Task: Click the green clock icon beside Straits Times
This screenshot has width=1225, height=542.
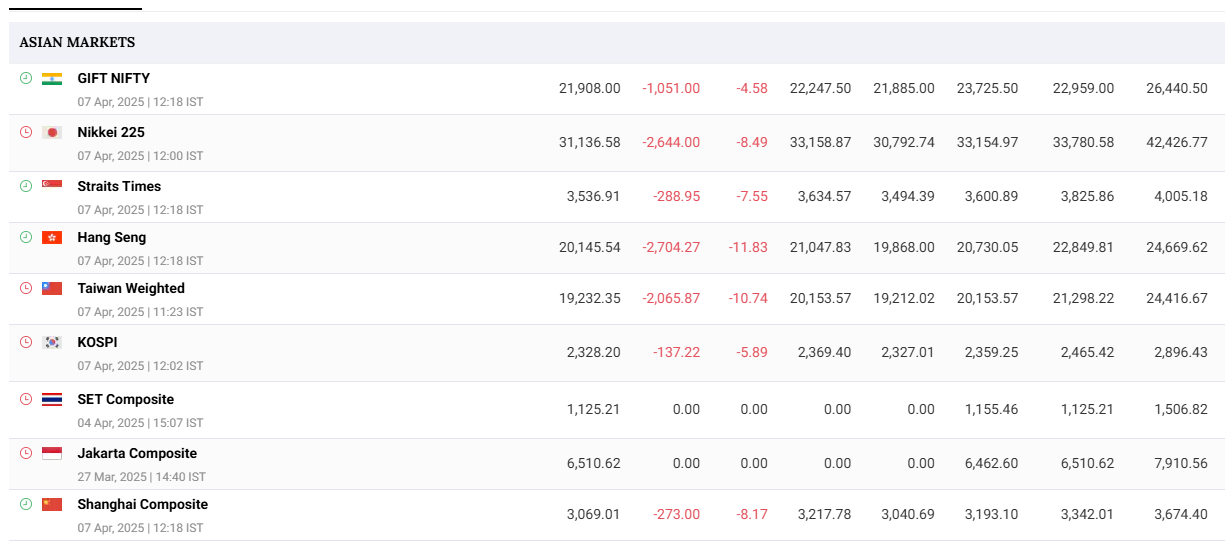Action: pos(26,186)
